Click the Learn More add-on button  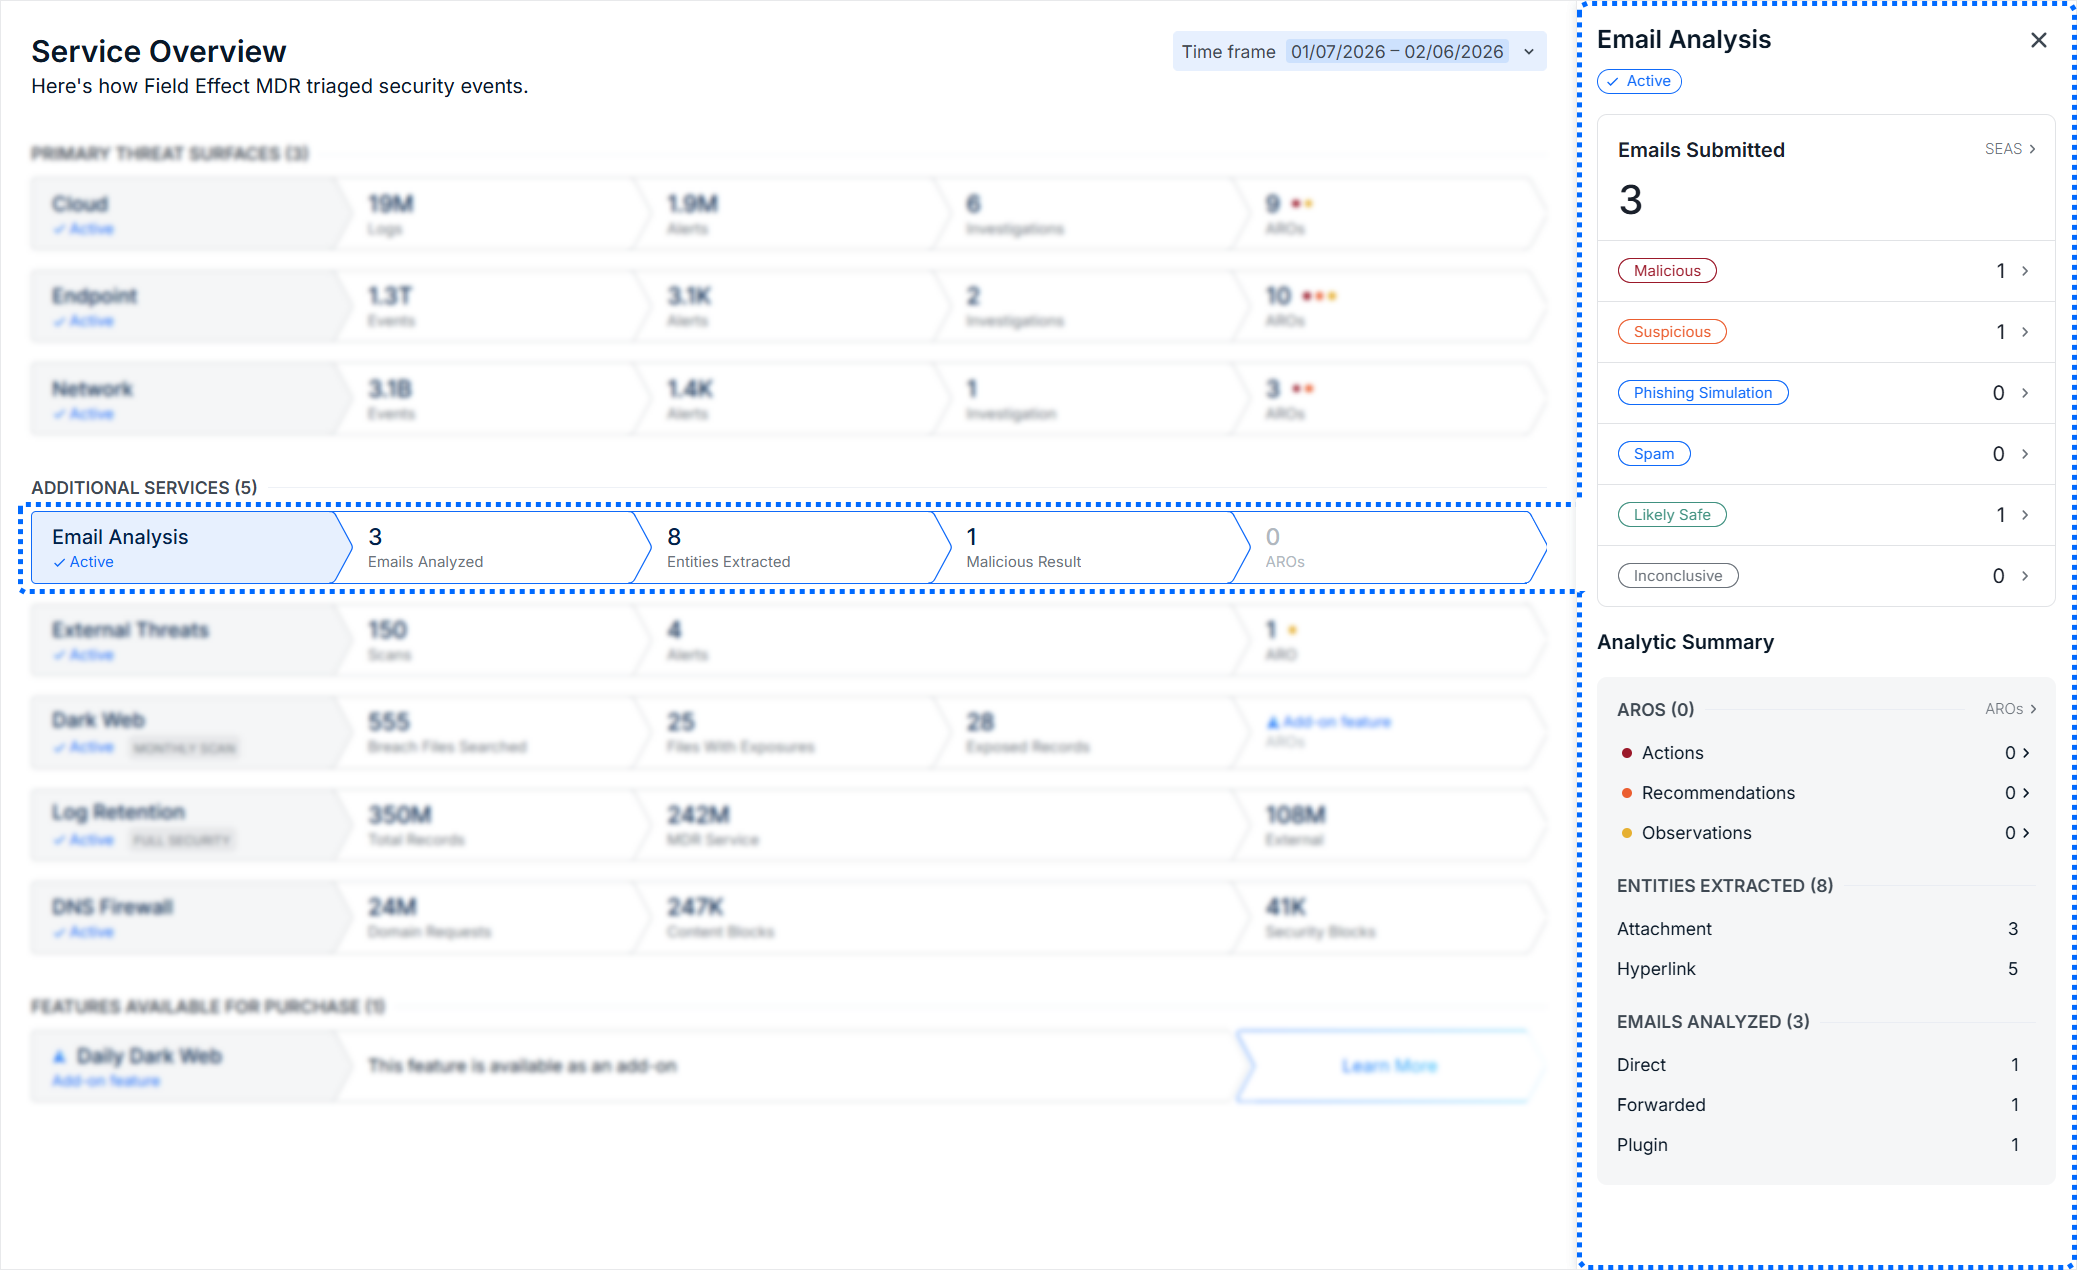(x=1388, y=1066)
